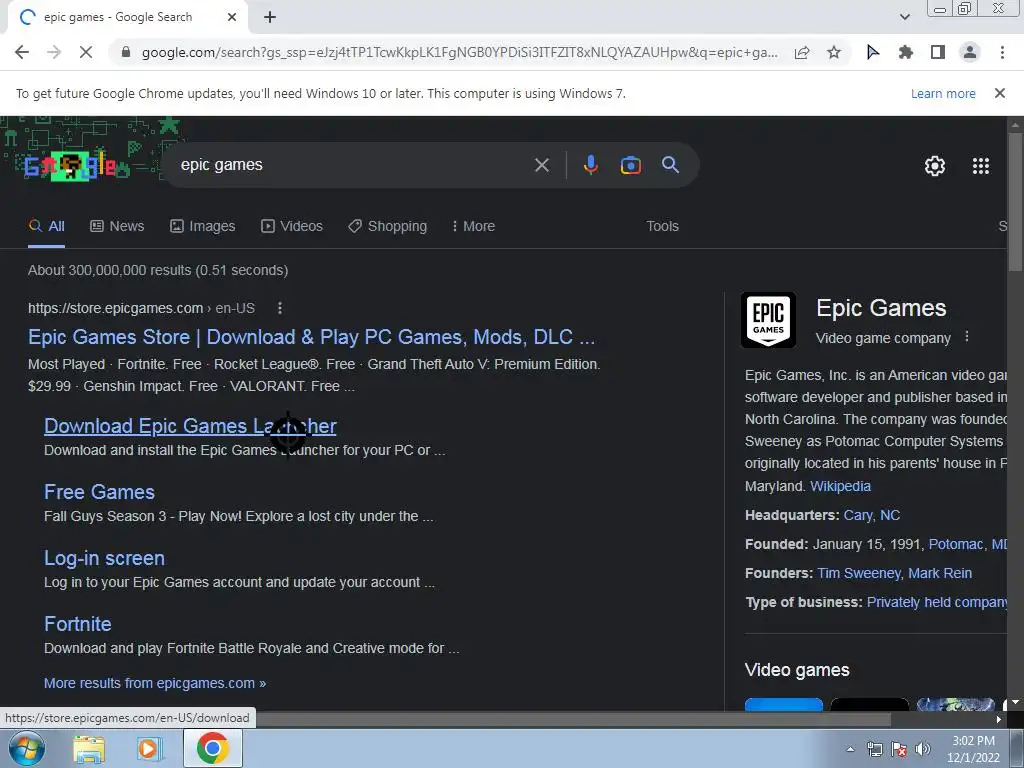Open the taskbar clock and date
Image resolution: width=1024 pixels, height=768 pixels.
click(x=973, y=749)
